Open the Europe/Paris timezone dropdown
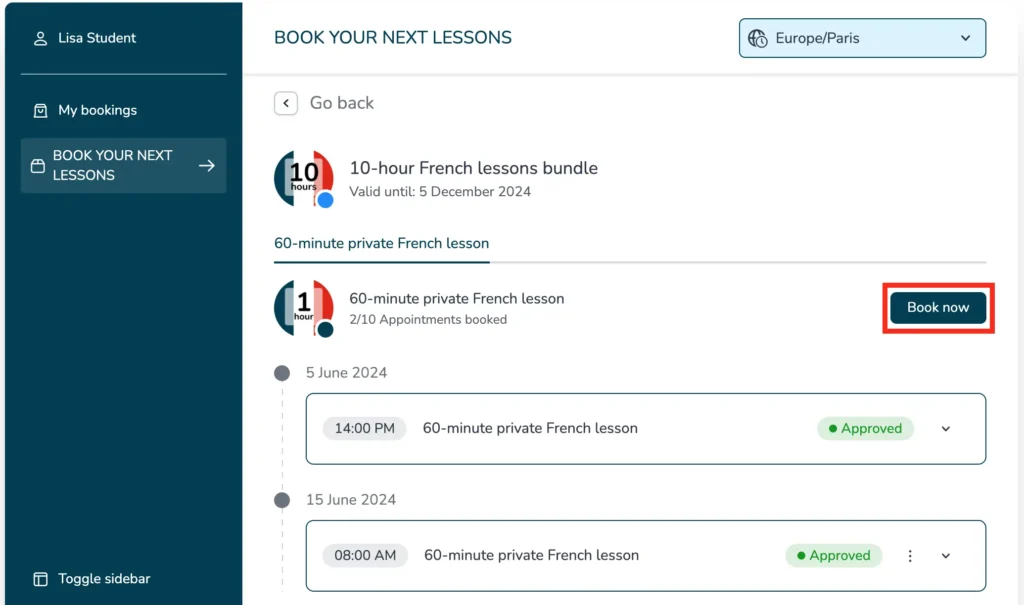 tap(862, 39)
